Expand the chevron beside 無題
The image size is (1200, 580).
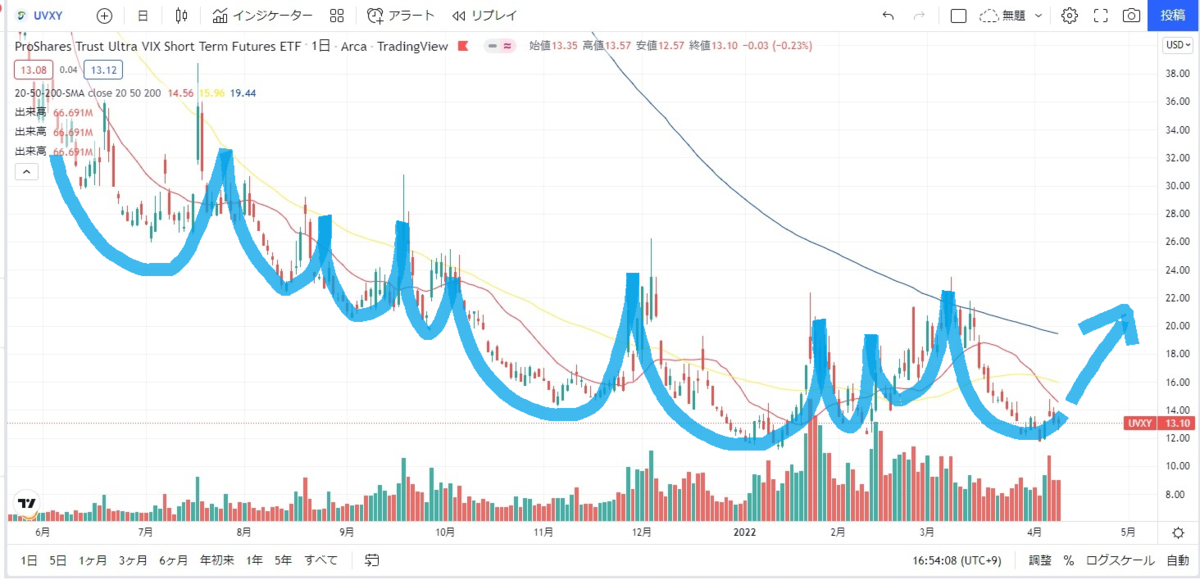tap(1039, 16)
